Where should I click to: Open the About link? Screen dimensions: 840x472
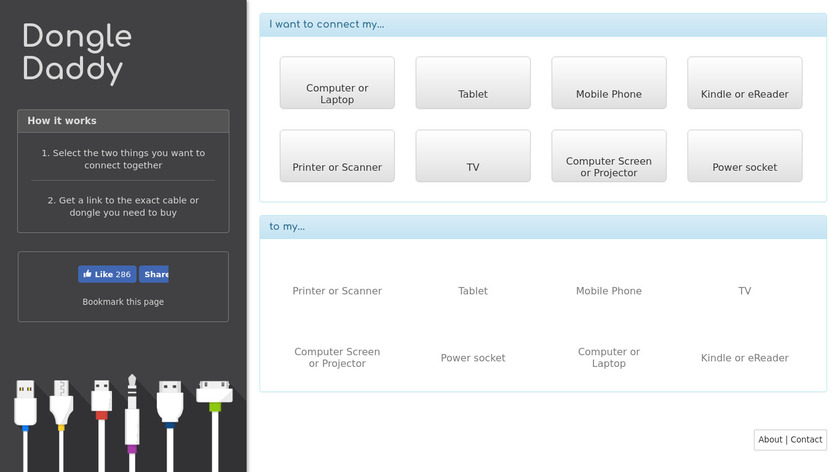770,439
